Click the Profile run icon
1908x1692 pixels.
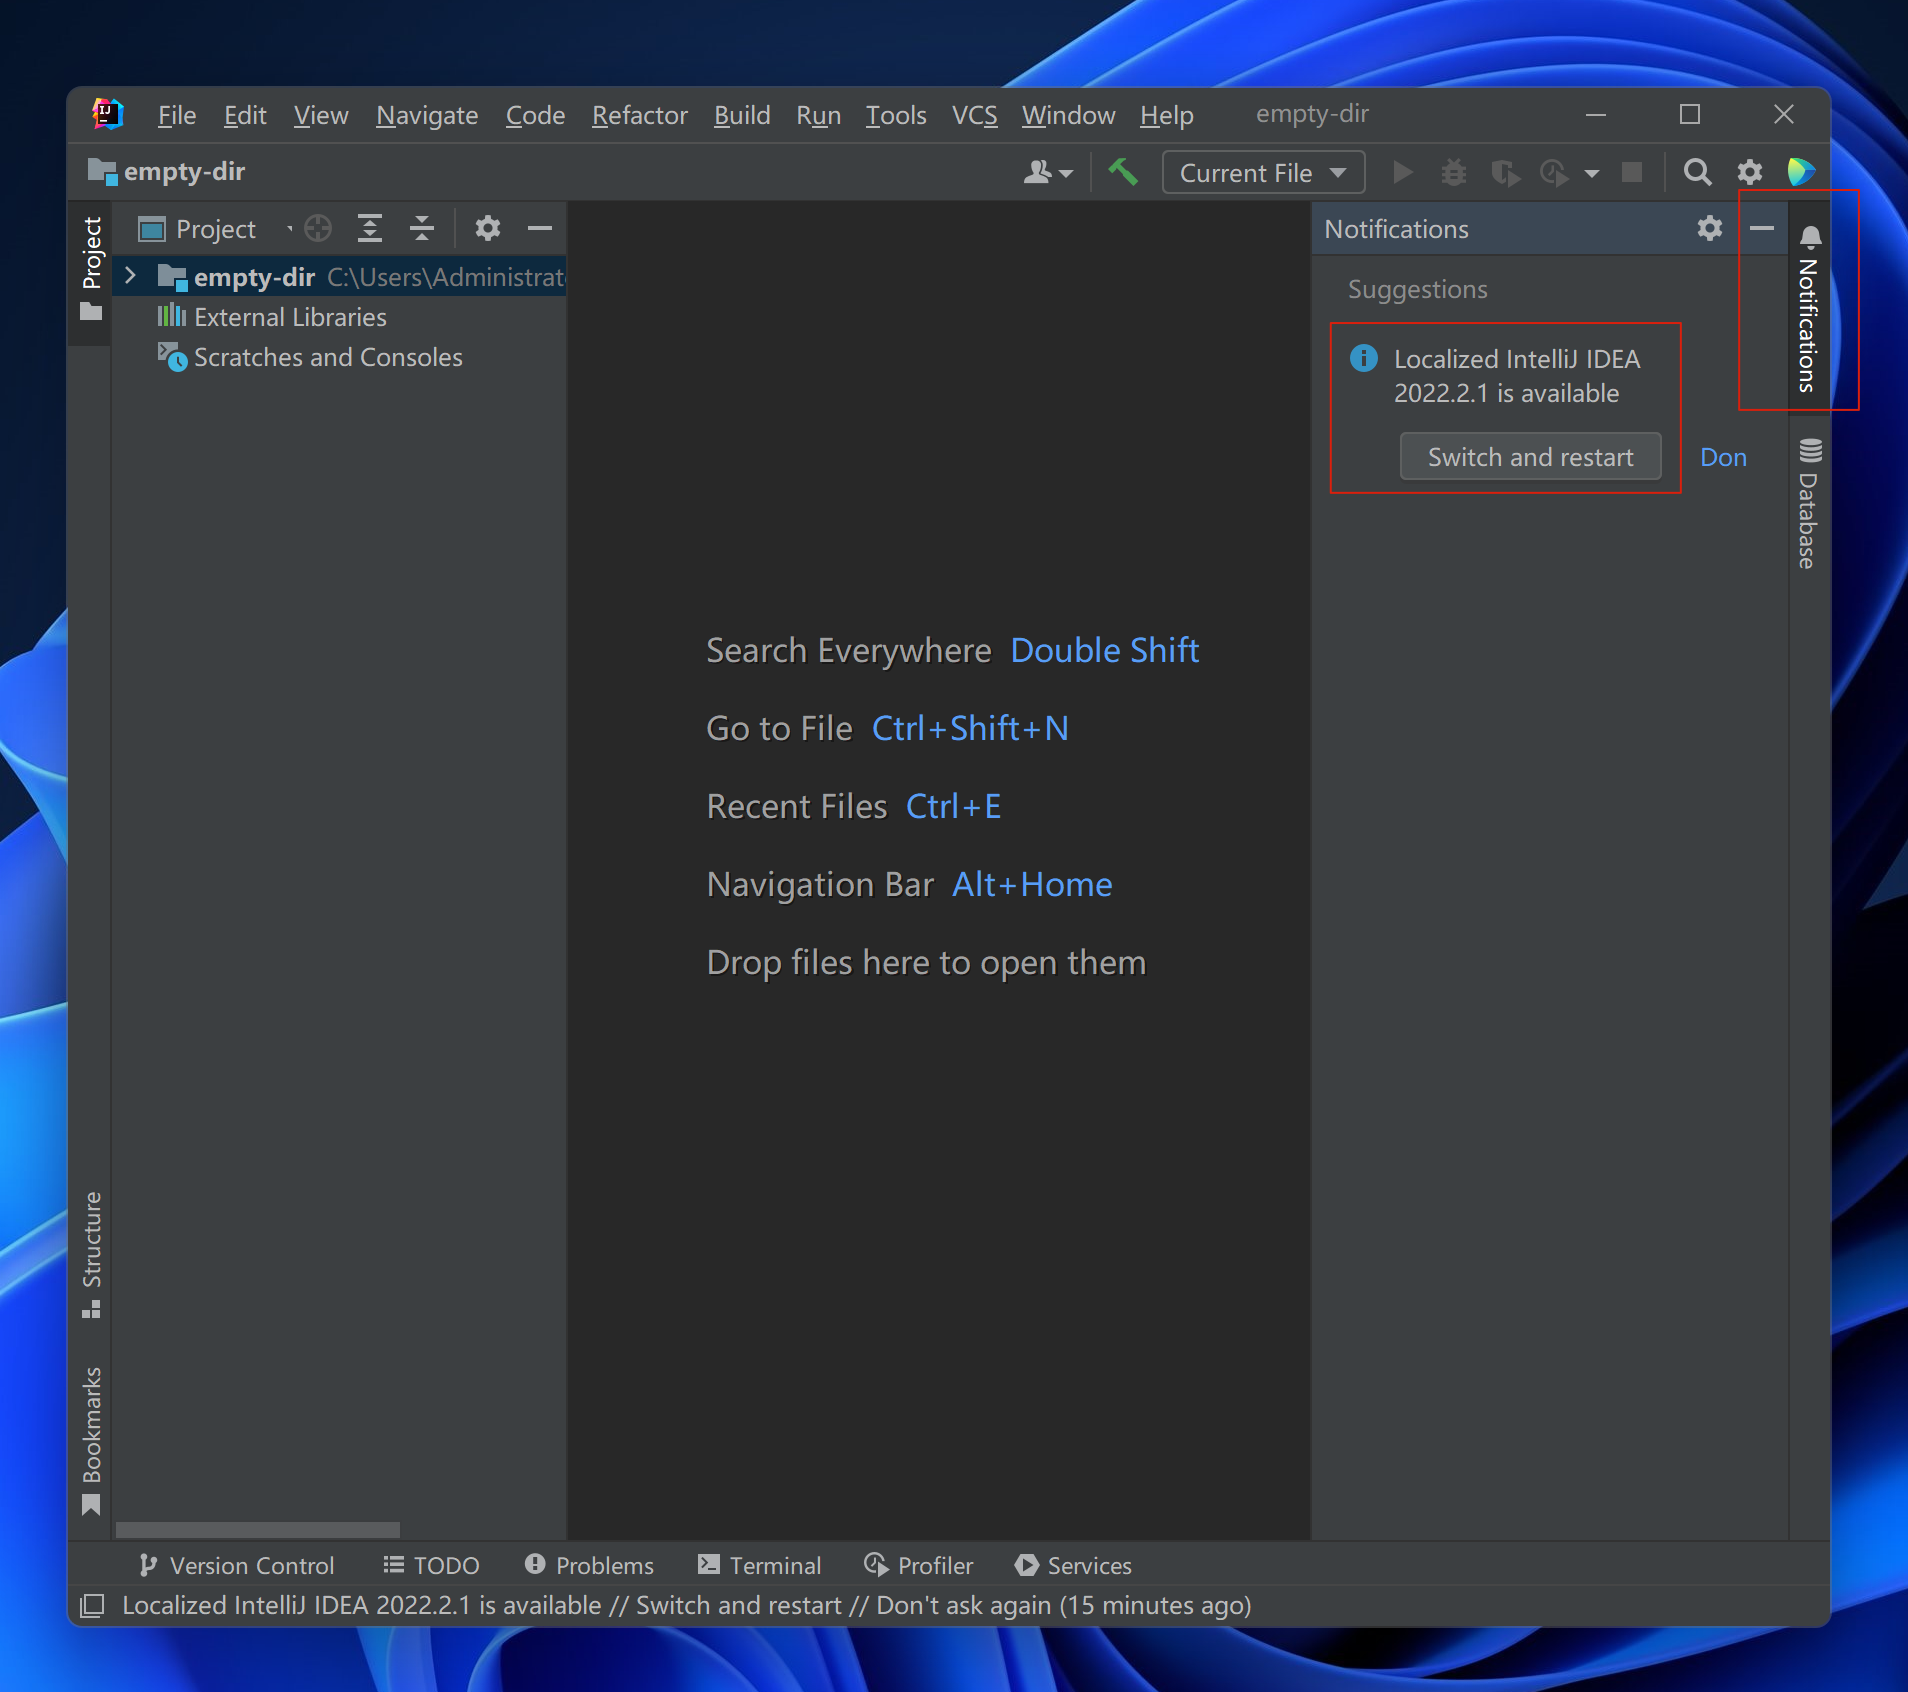1555,173
